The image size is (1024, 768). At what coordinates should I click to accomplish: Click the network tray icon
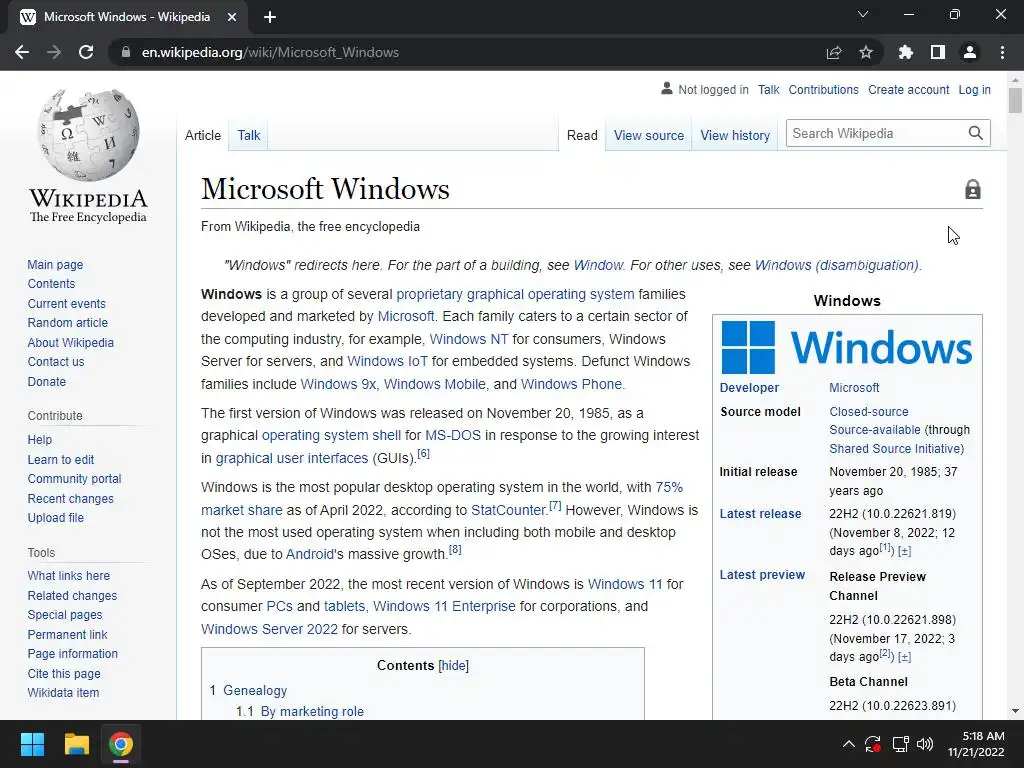(901, 744)
